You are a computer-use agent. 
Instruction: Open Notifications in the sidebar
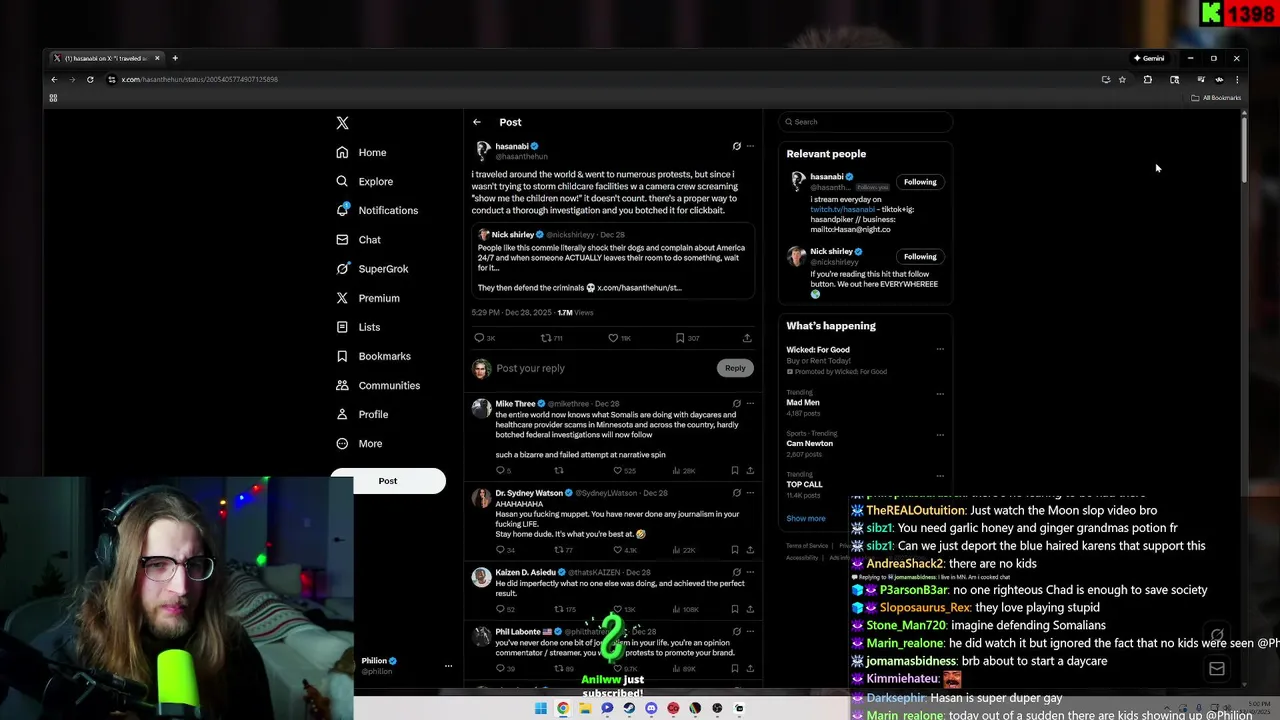click(x=377, y=210)
